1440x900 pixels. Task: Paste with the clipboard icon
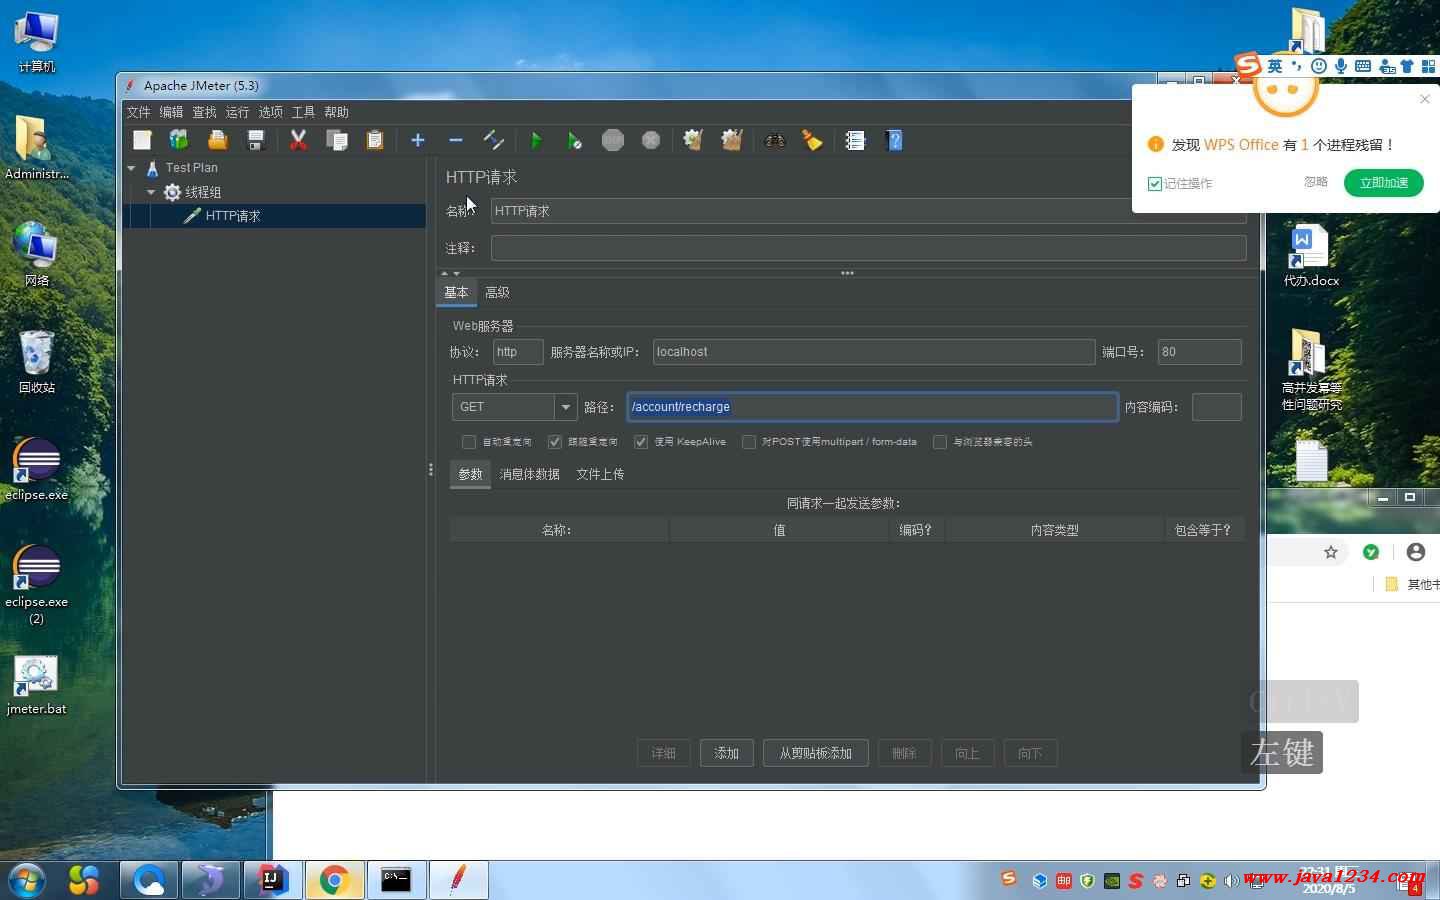[x=375, y=141]
